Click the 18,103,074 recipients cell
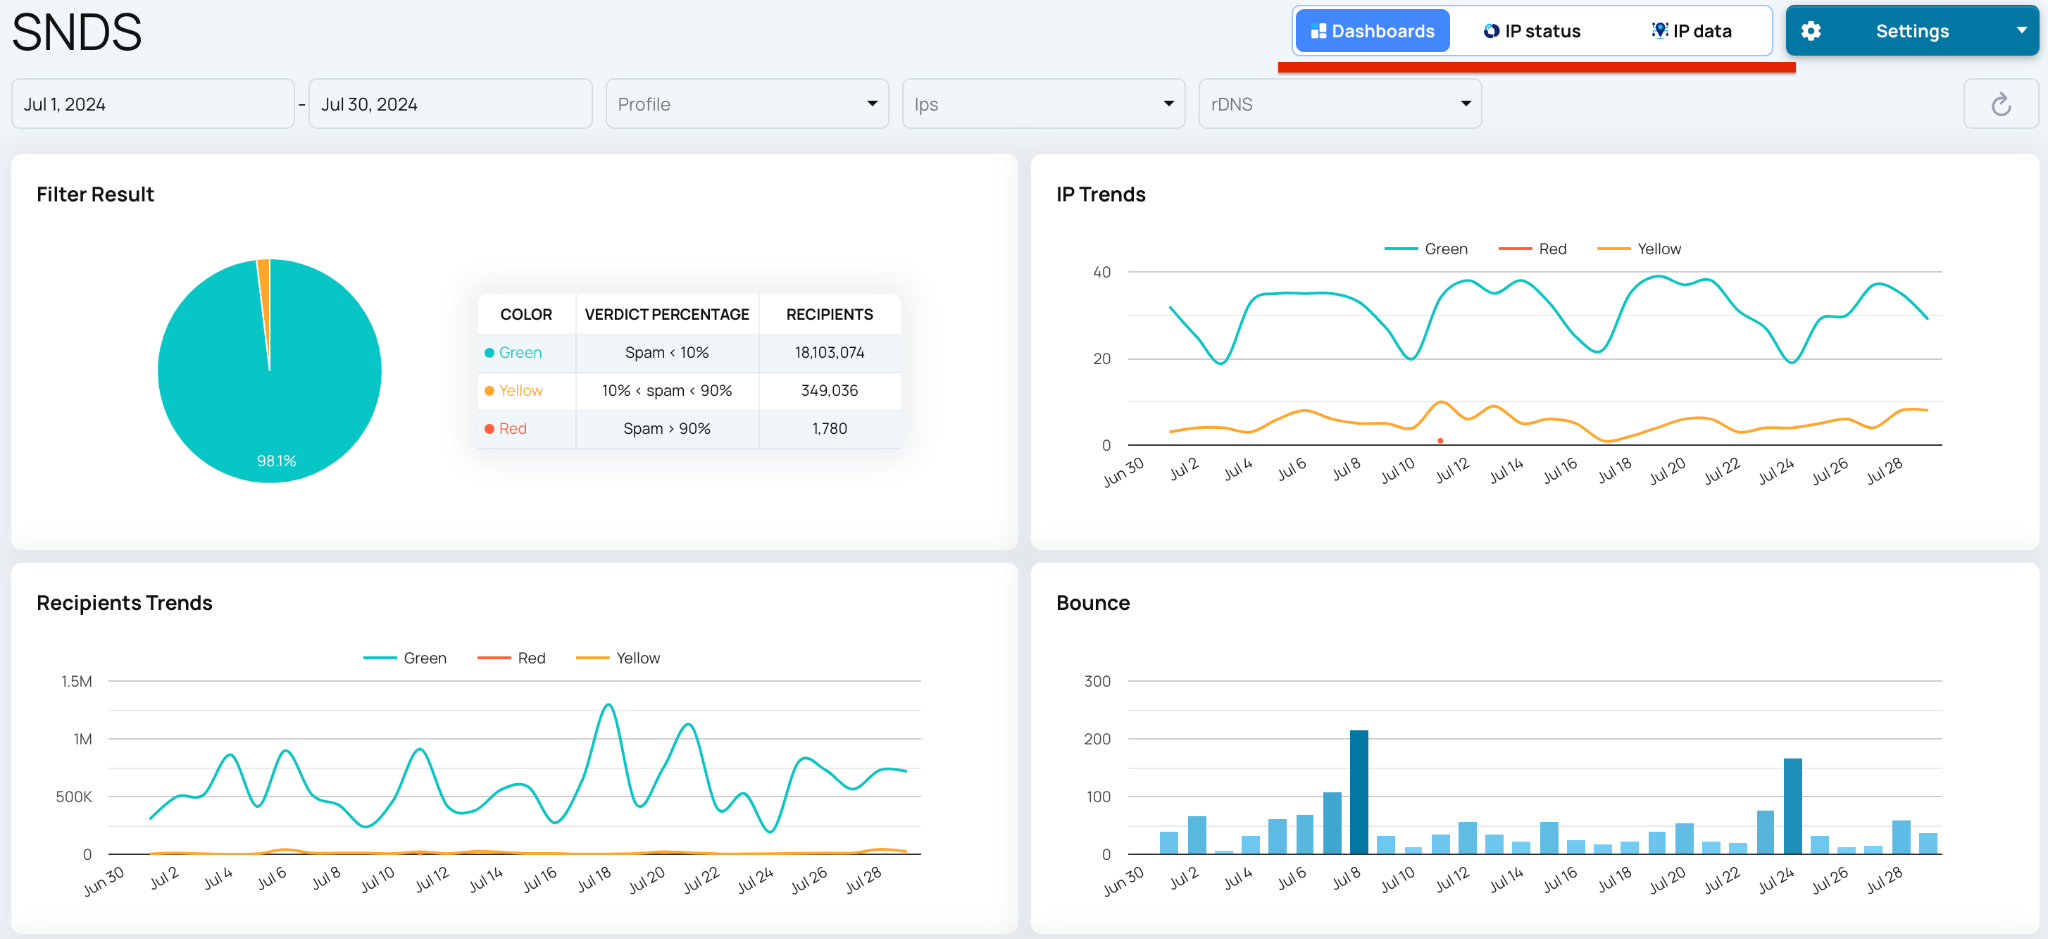The width and height of the screenshot is (2048, 939). 830,353
